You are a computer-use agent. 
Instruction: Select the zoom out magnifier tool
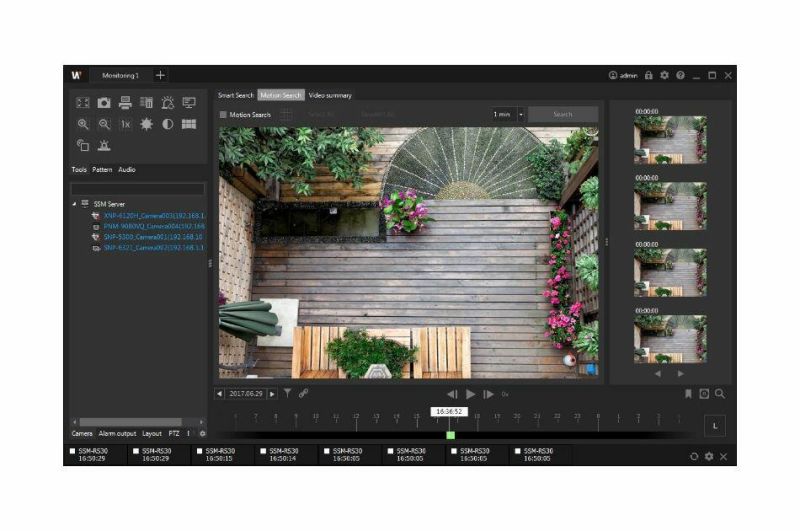(x=104, y=124)
